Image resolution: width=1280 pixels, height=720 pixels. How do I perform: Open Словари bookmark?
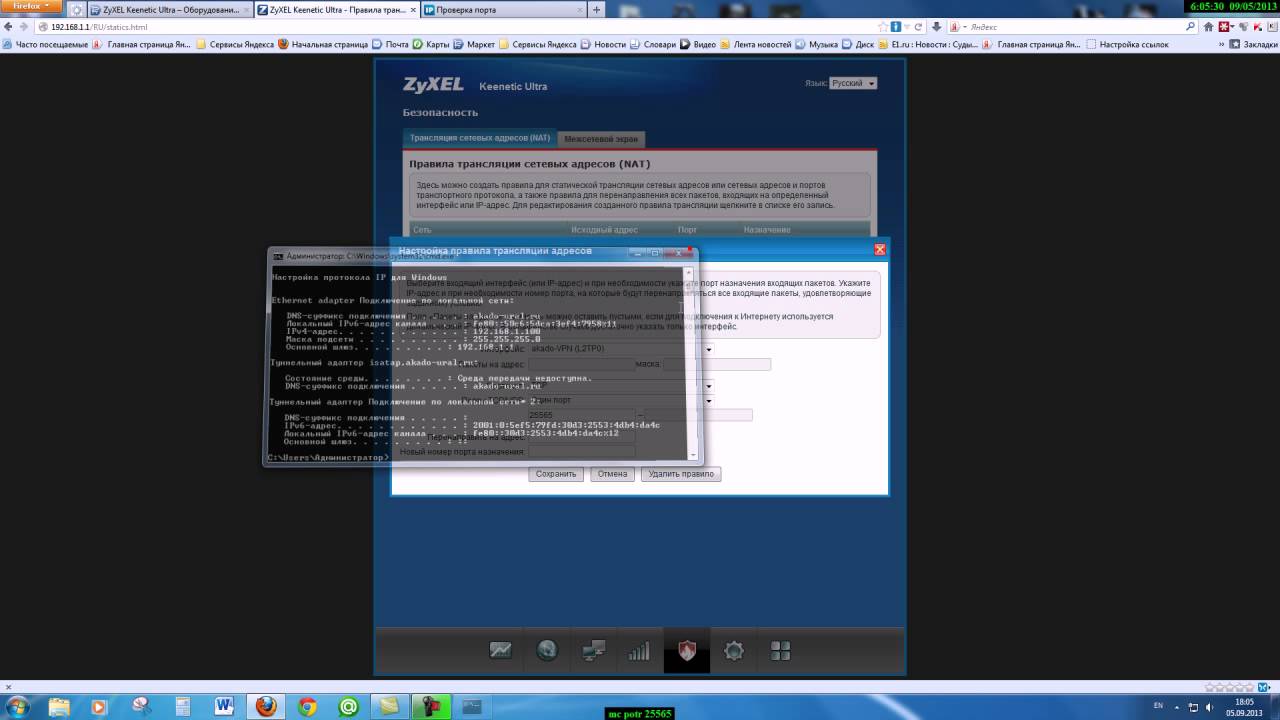pyautogui.click(x=653, y=44)
